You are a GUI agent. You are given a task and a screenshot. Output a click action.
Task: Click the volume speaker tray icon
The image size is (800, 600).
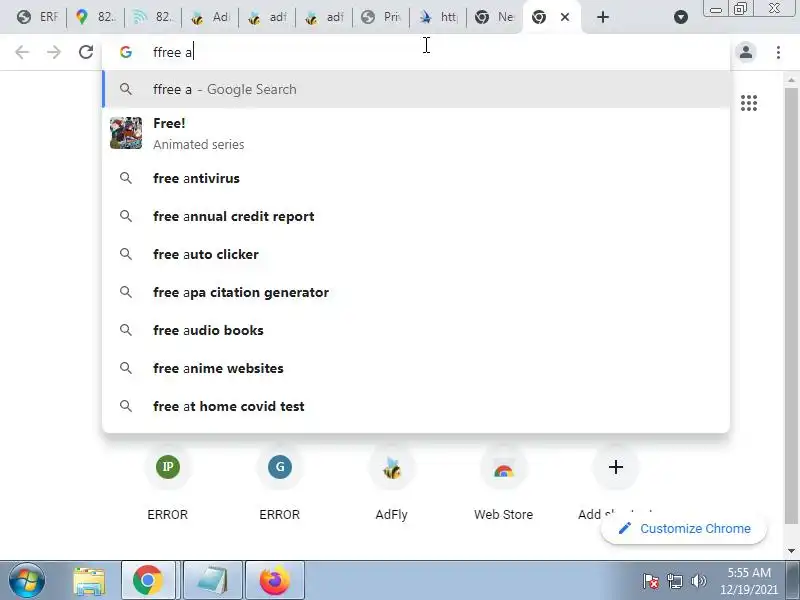coord(698,581)
